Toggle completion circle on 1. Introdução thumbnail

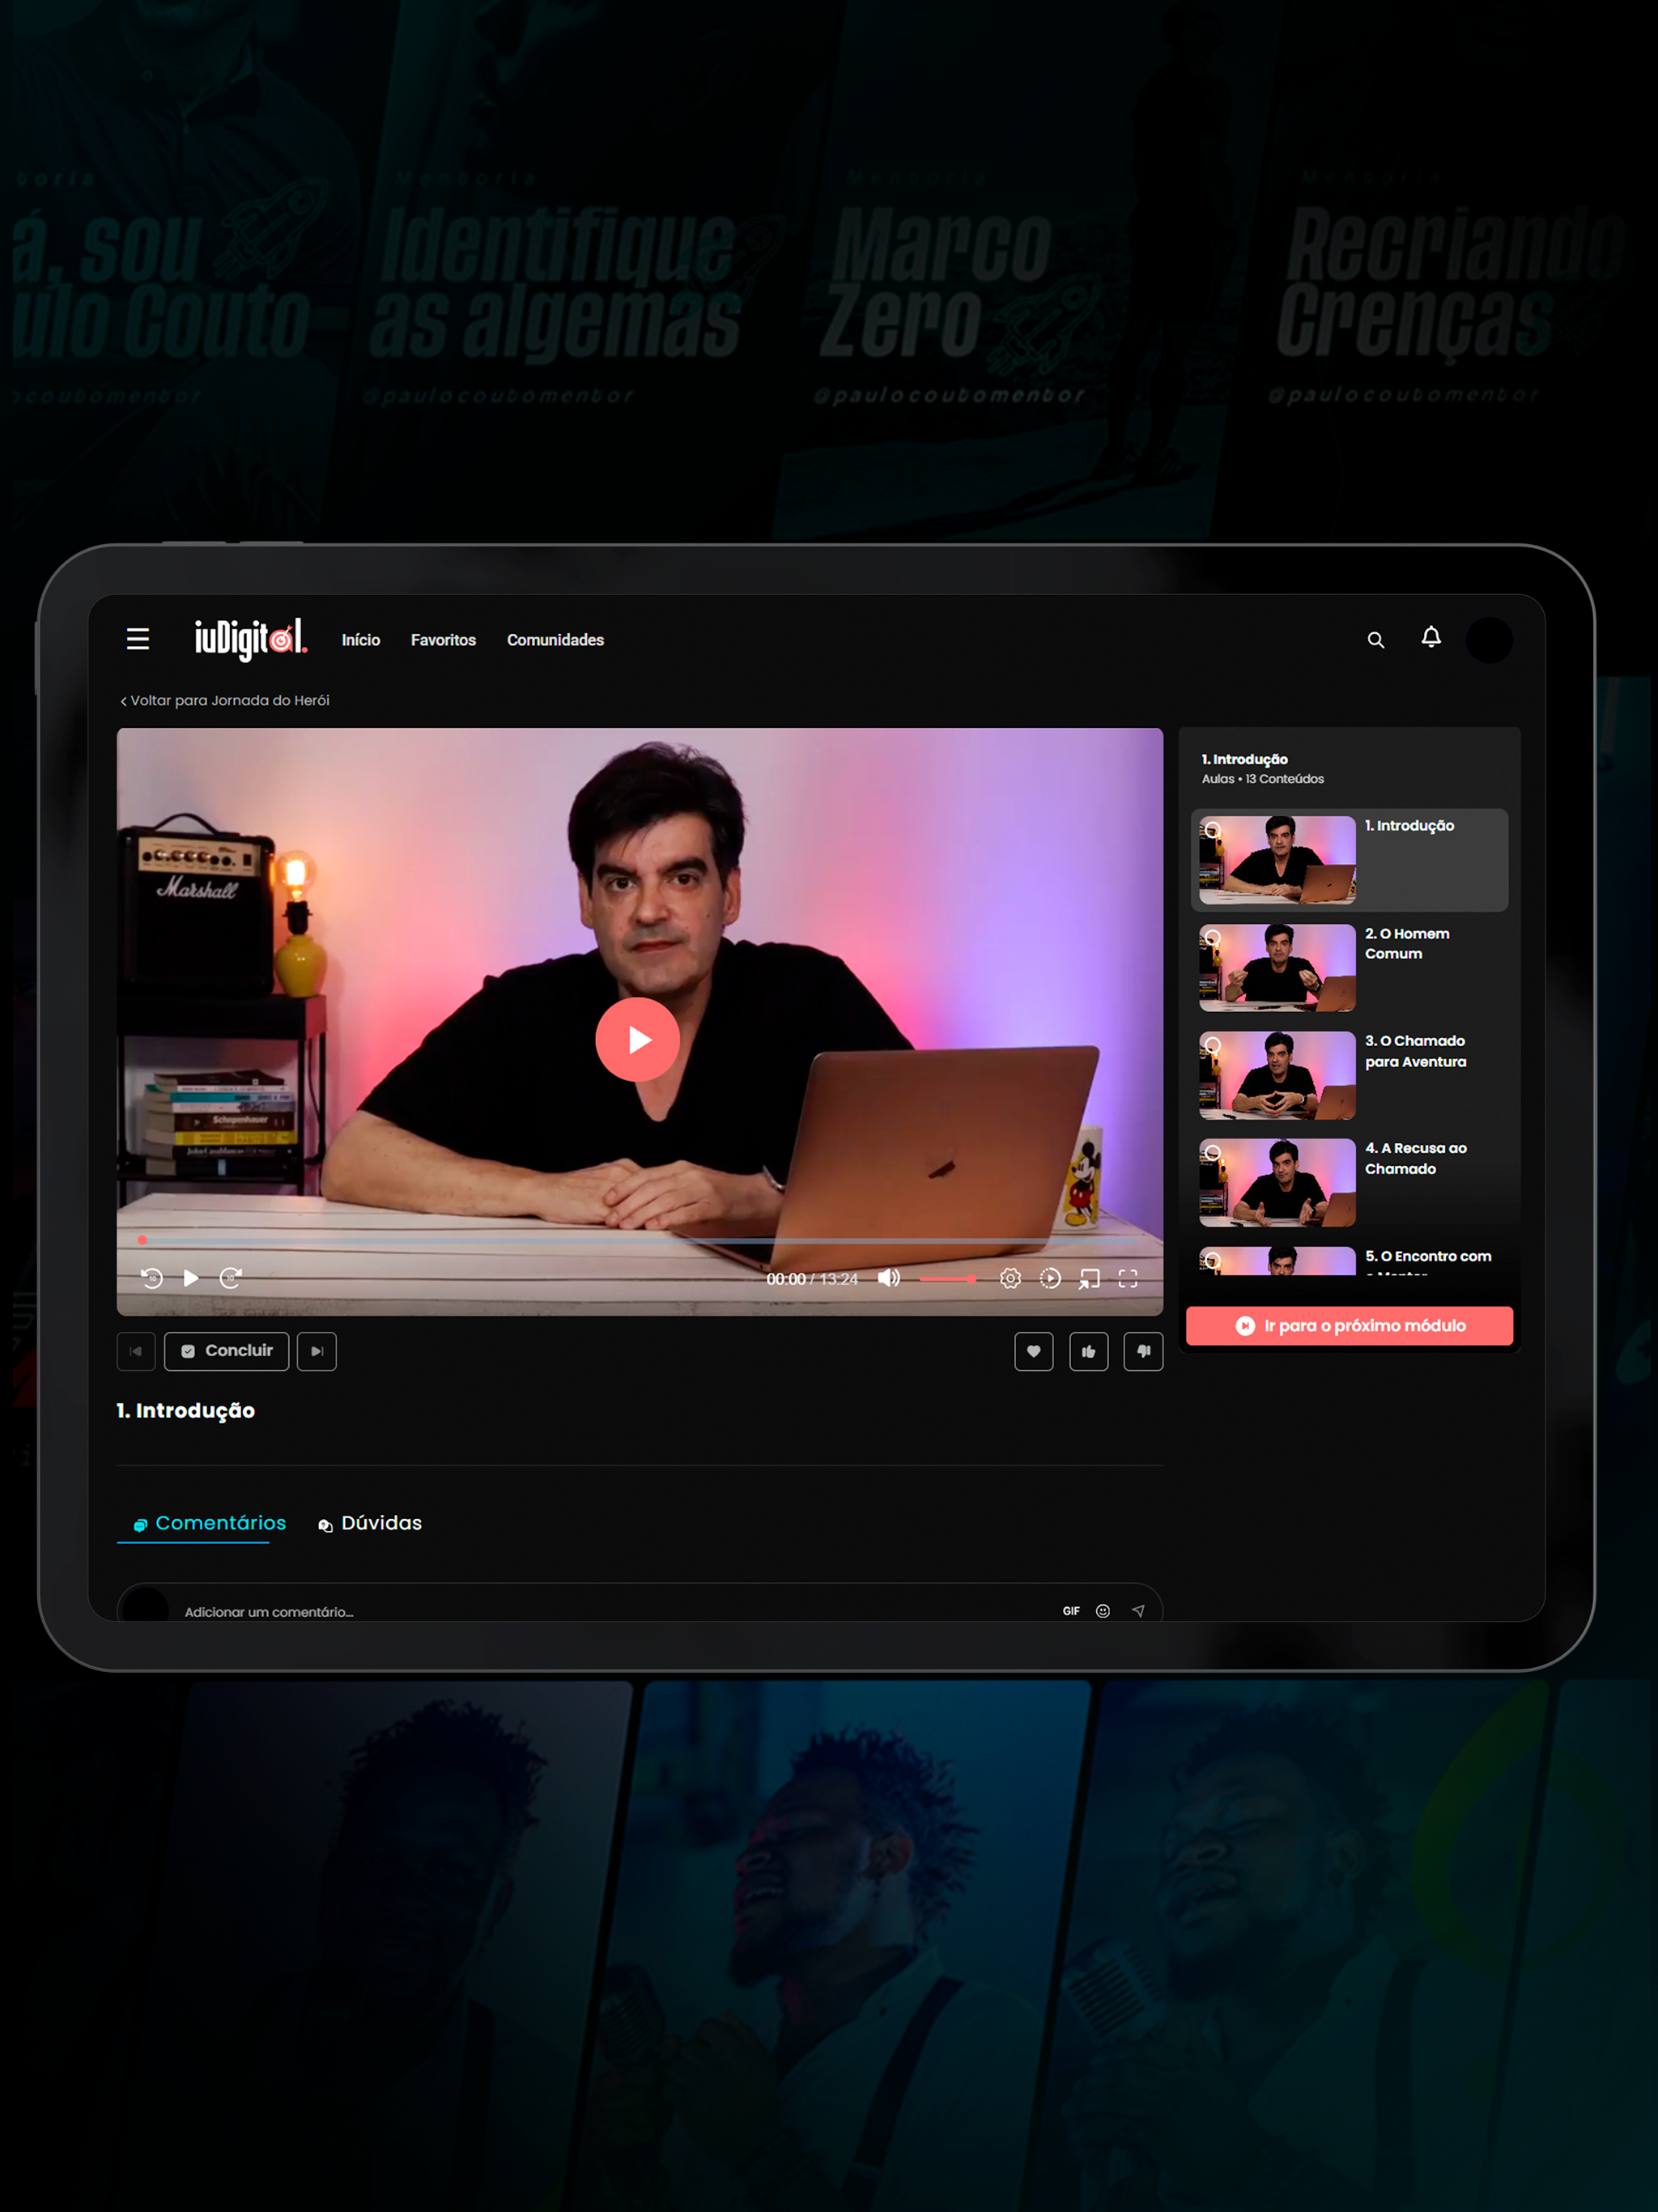(1213, 830)
